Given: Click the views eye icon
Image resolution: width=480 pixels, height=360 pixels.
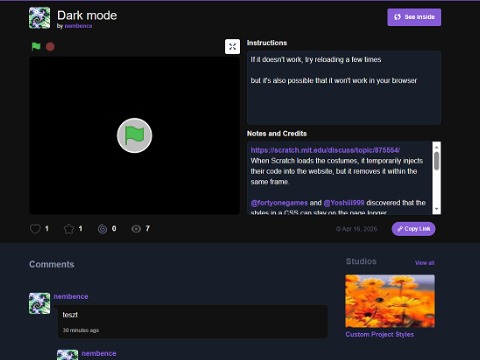Looking at the screenshot, I should coord(136,229).
